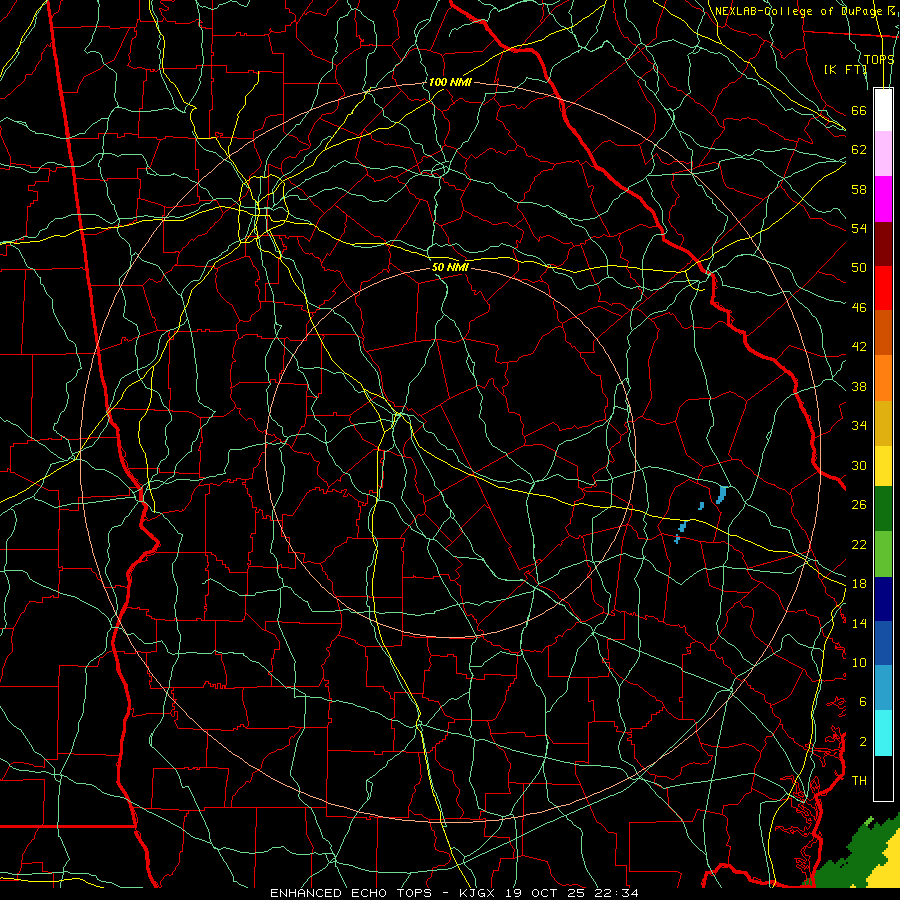This screenshot has height=900, width=900.
Task: Click the light pink 62 kft swatch
Action: pyautogui.click(x=883, y=154)
